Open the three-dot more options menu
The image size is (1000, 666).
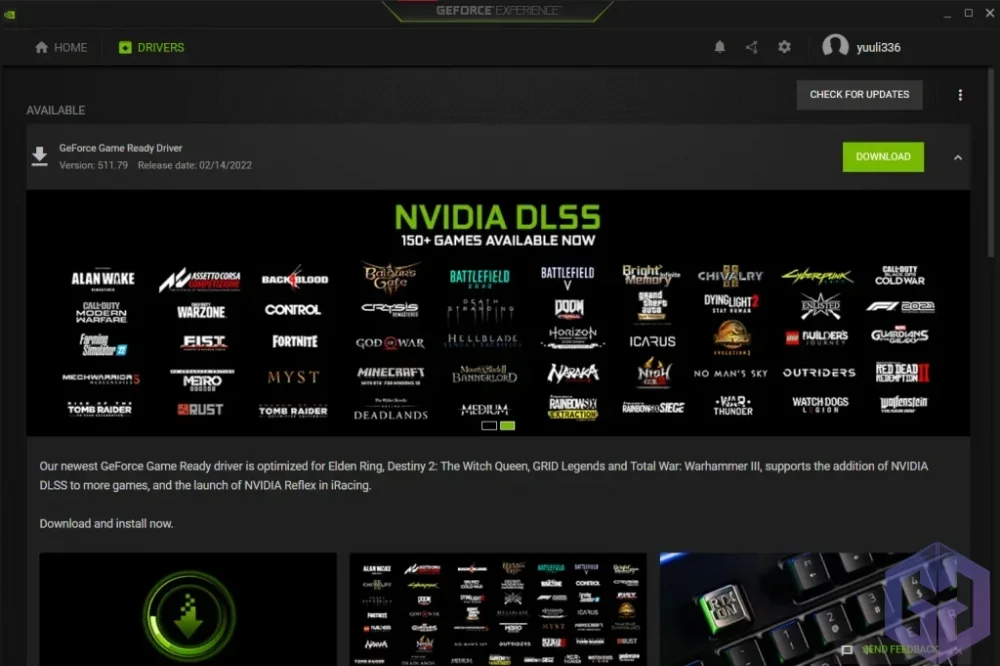coord(960,95)
